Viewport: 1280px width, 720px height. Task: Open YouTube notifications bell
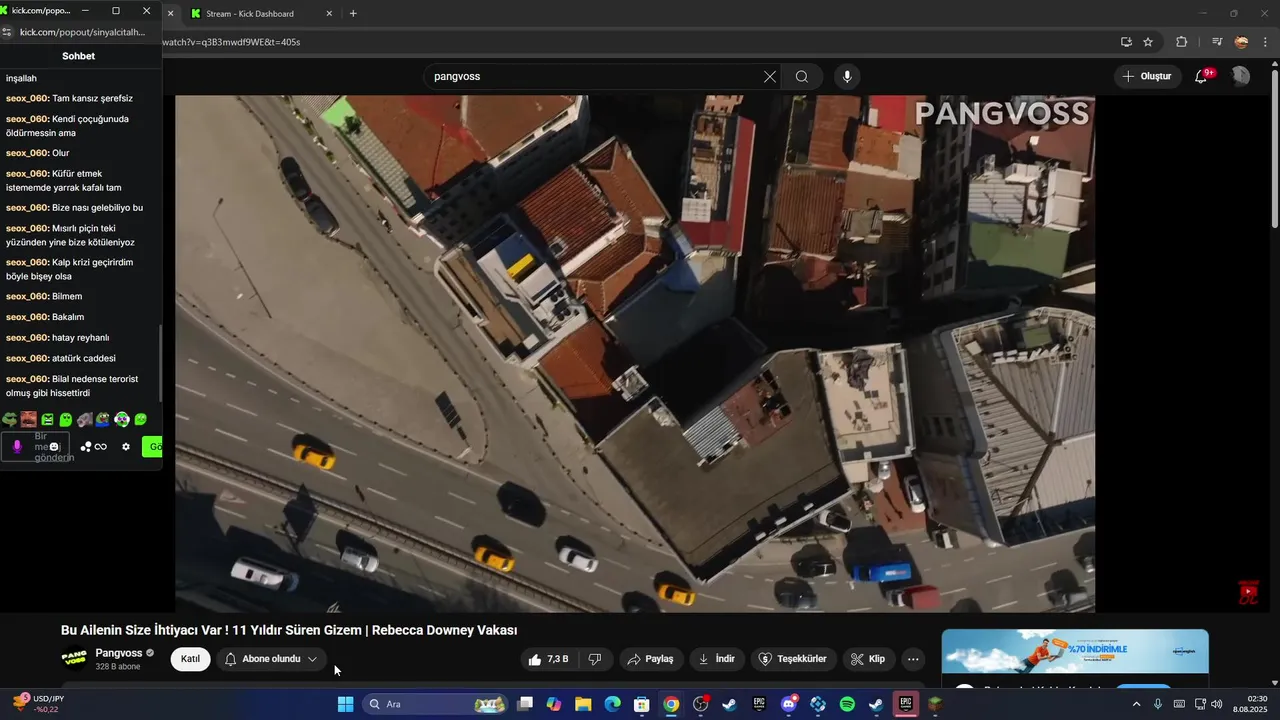[x=1202, y=76]
